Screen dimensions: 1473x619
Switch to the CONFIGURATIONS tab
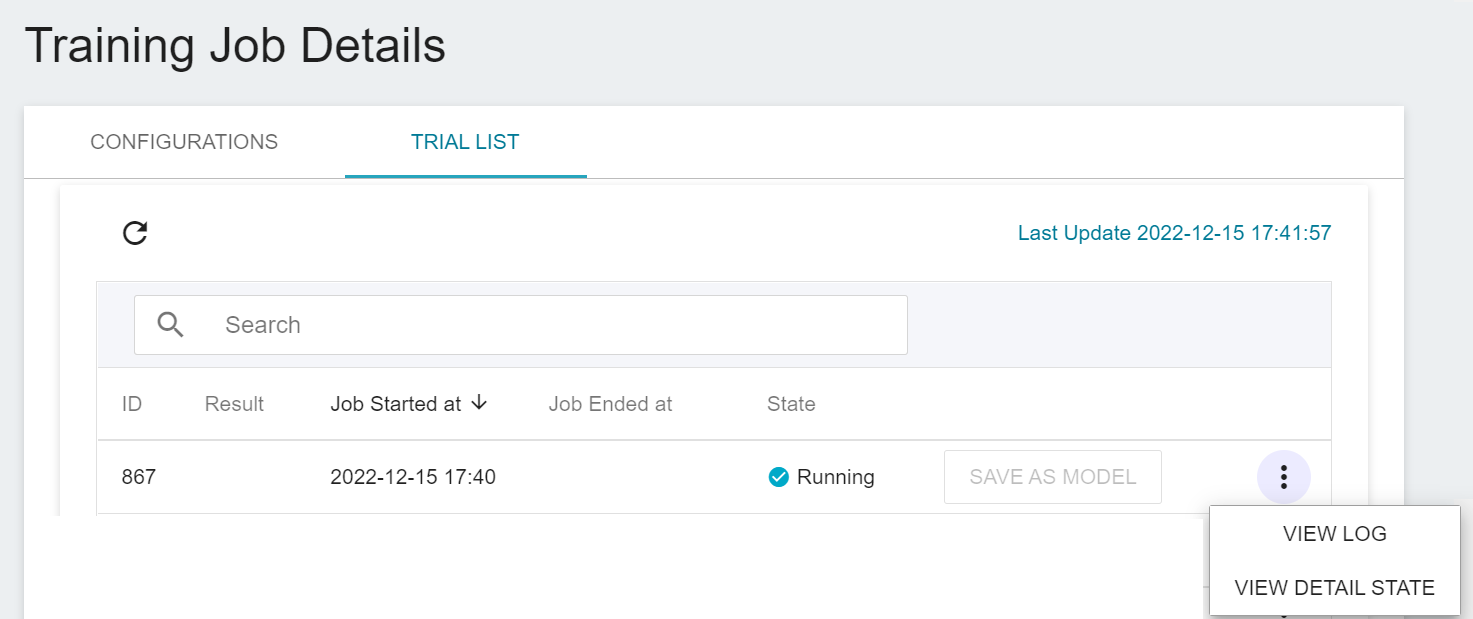[x=184, y=142]
